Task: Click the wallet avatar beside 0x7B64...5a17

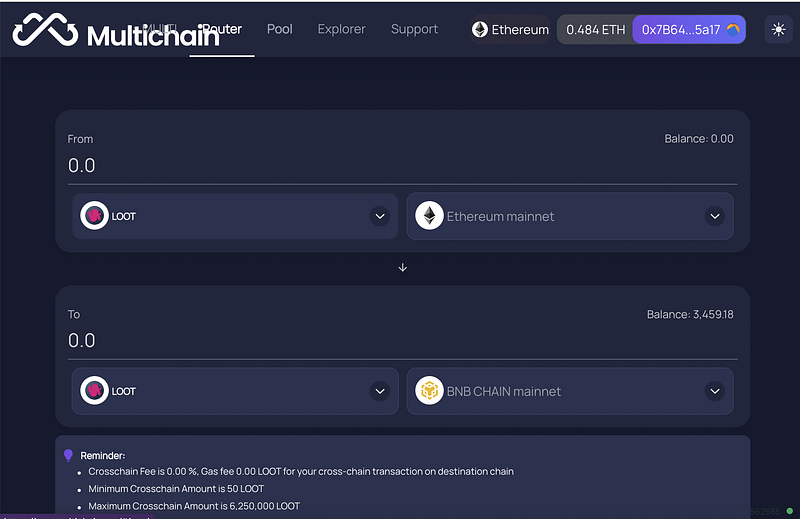Action: (733, 30)
